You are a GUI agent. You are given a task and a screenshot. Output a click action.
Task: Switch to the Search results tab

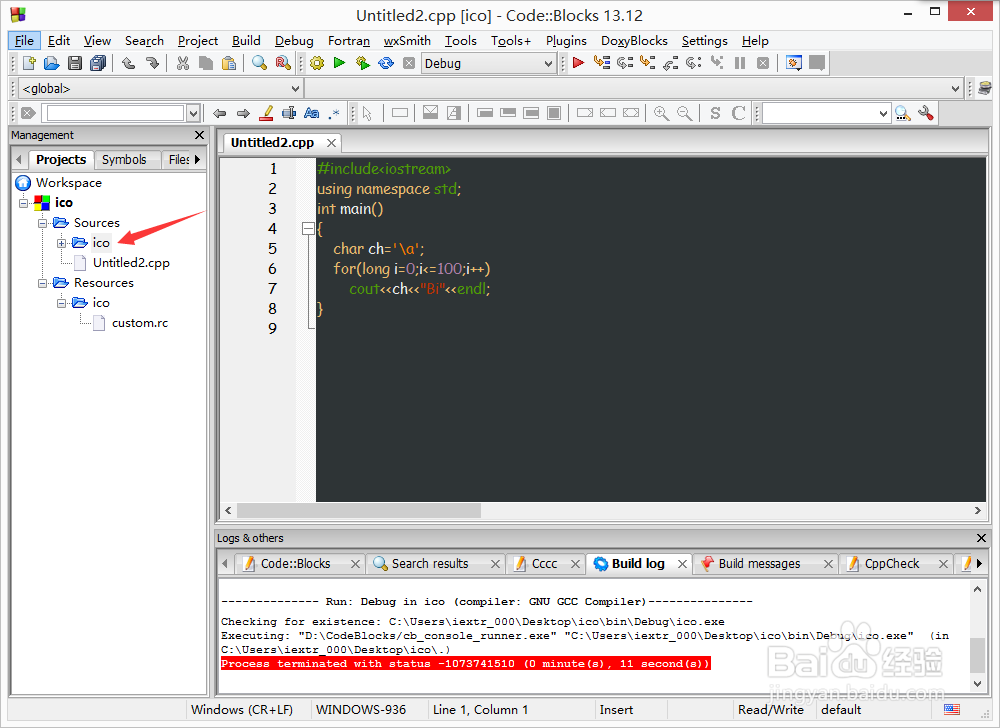(x=429, y=564)
